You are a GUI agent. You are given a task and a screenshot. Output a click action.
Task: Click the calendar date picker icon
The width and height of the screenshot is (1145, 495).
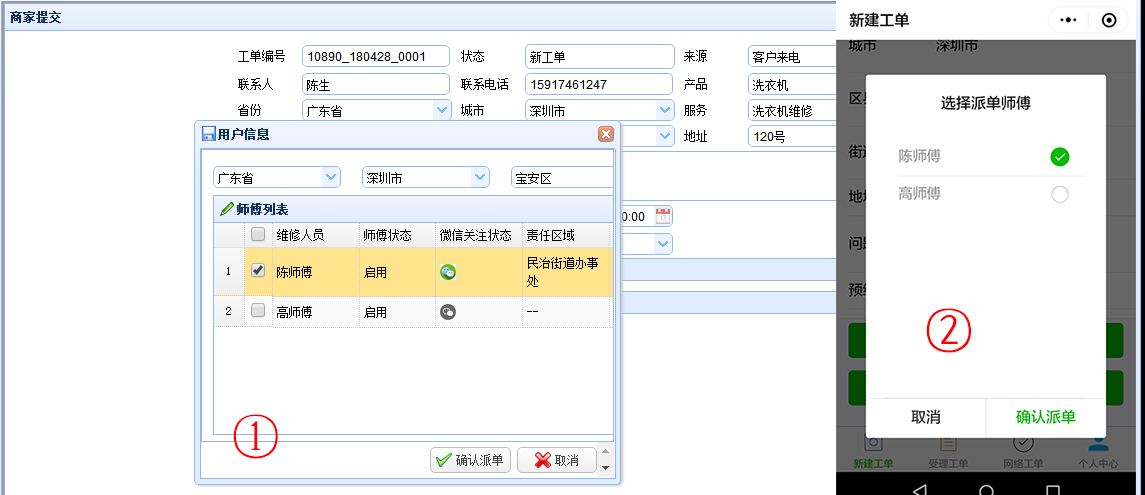pyautogui.click(x=662, y=216)
